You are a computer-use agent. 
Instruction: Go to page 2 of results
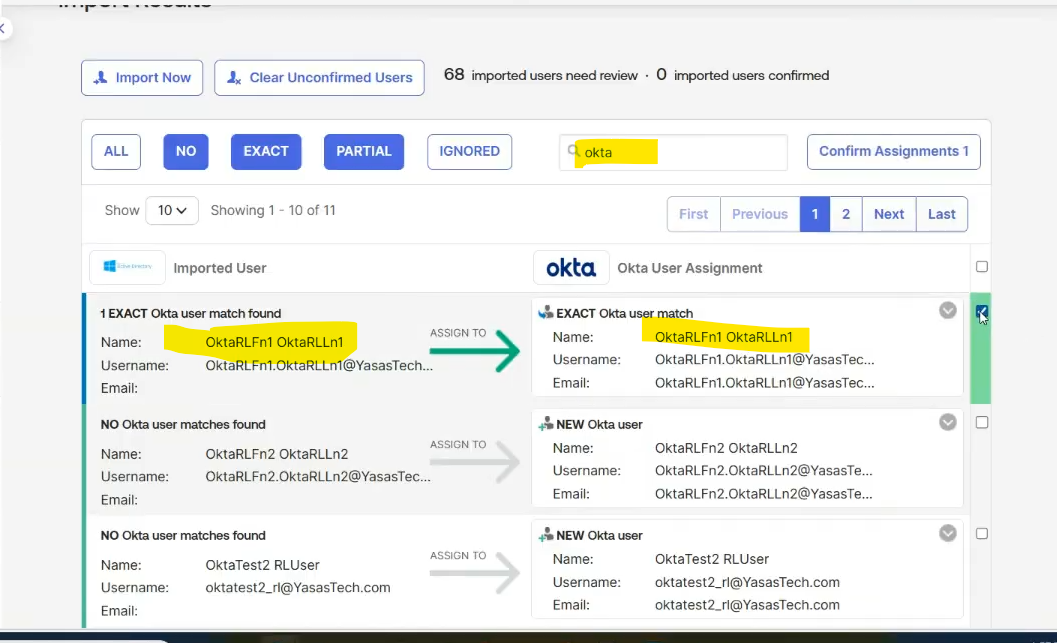pos(846,214)
